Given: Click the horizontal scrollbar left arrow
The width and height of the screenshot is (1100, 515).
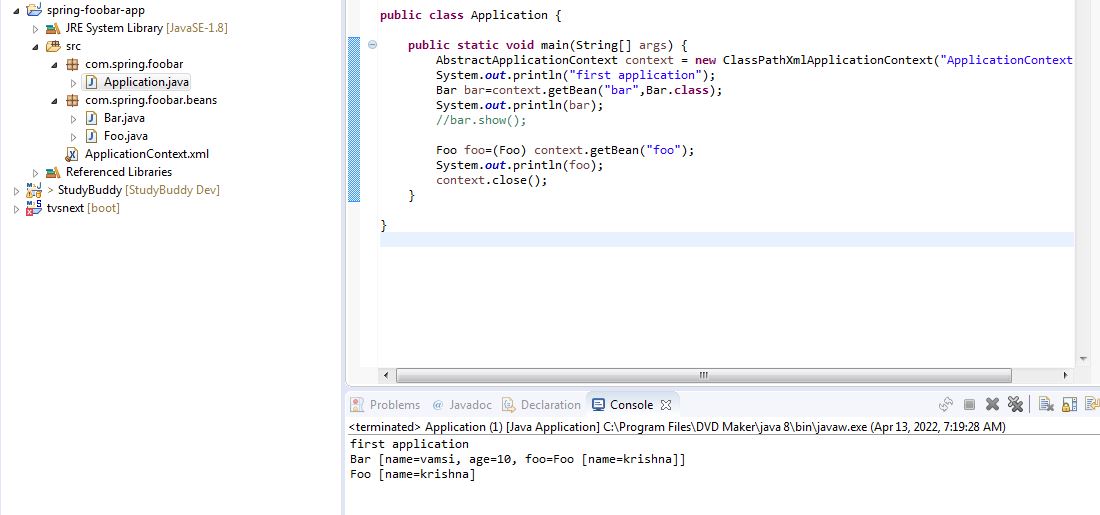Looking at the screenshot, I should [386, 376].
